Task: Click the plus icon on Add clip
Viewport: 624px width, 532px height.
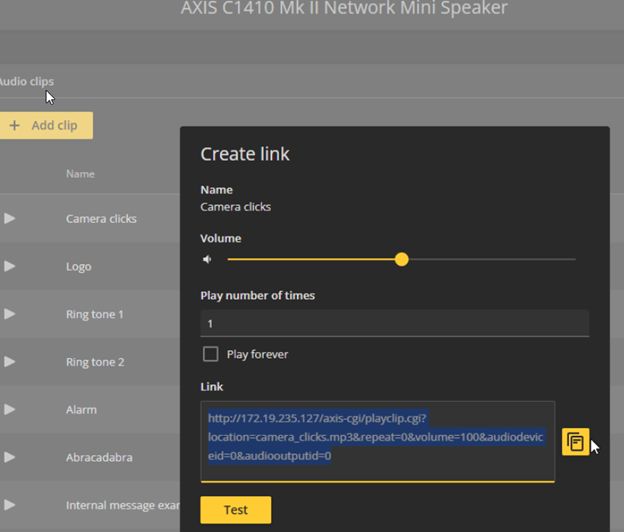Action: point(14,125)
